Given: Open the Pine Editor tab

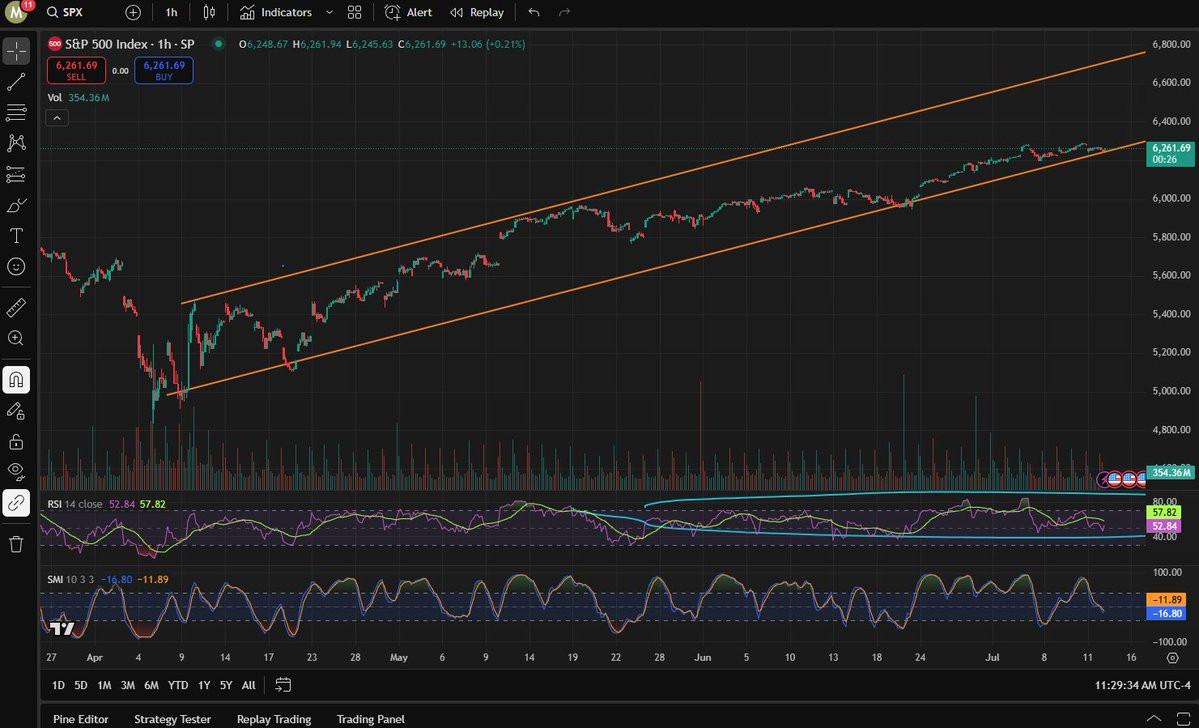Looking at the screenshot, I should [81, 719].
